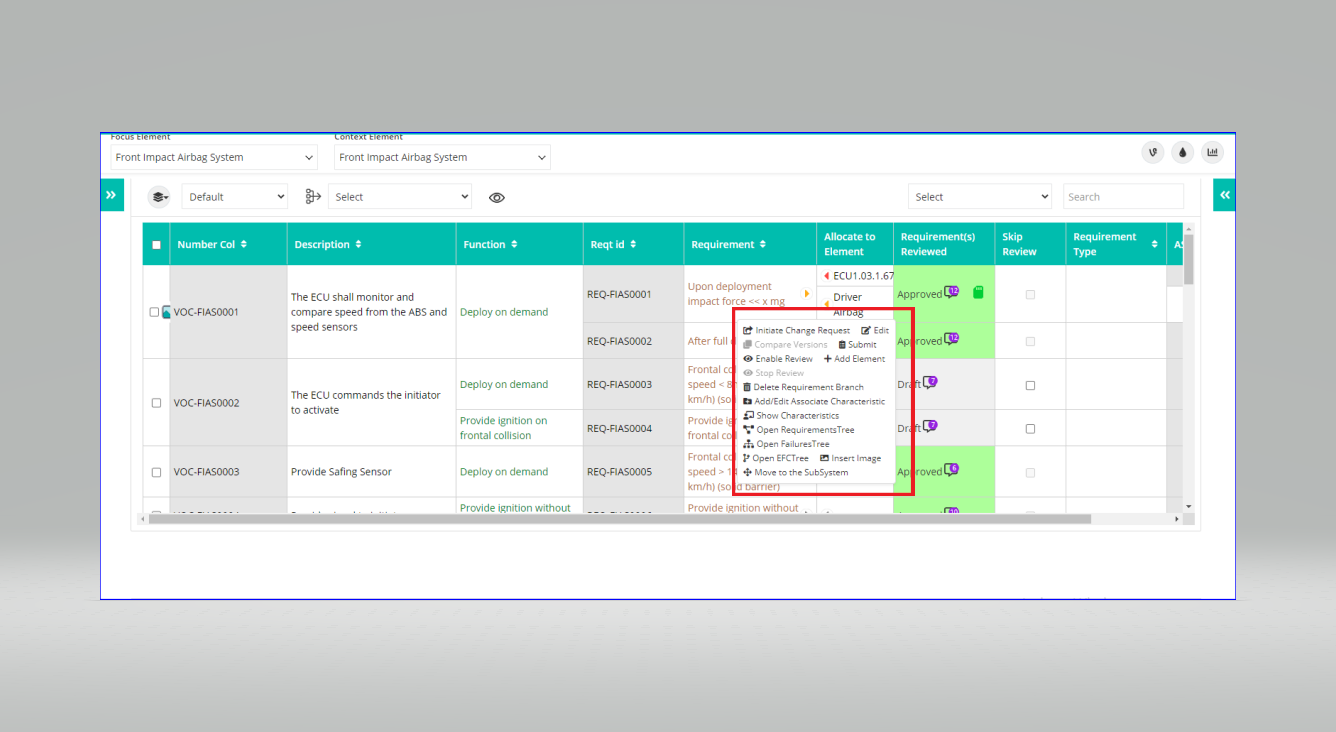Screen dimensions: 1336x732
Task: Open the layers stack icon menu
Action: coord(159,197)
